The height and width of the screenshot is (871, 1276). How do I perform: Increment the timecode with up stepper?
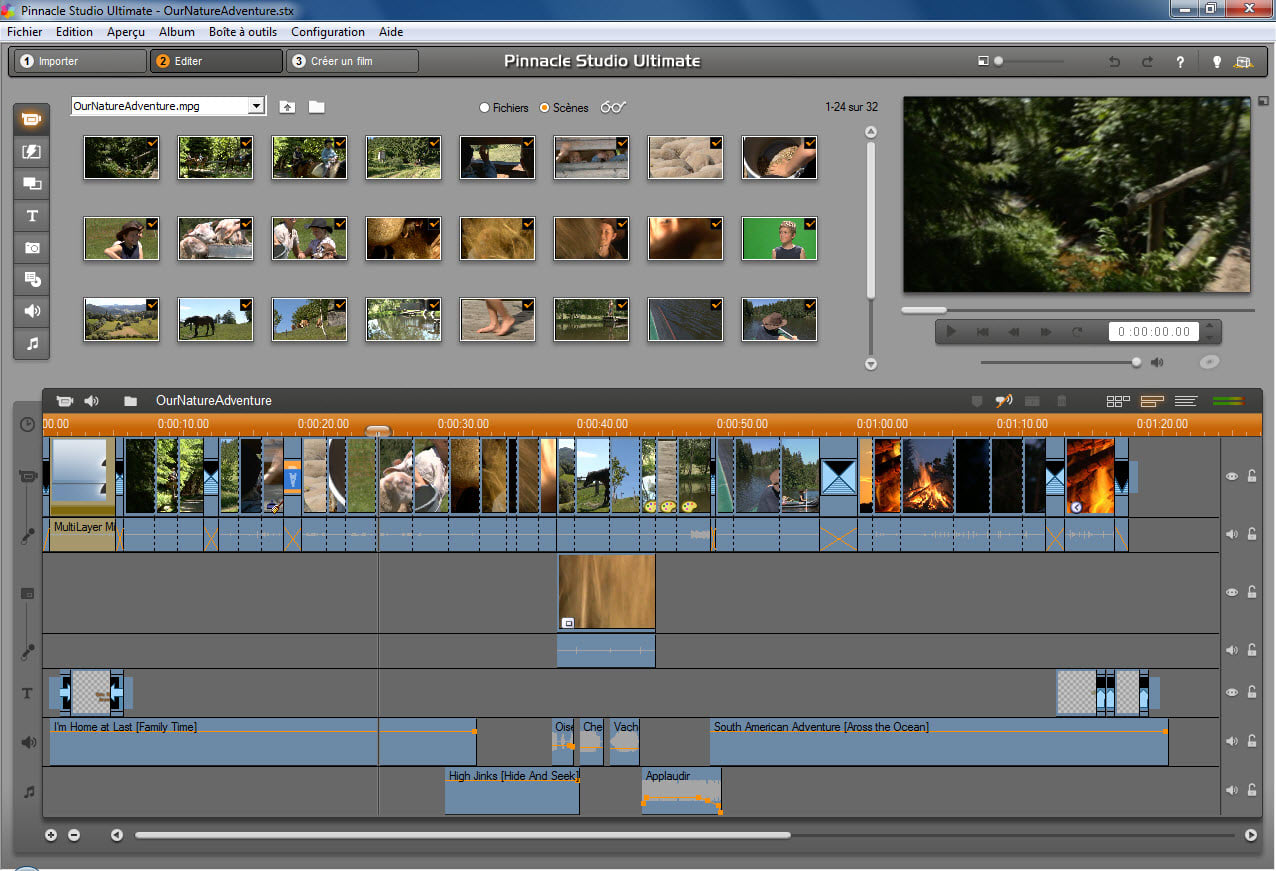coord(1210,326)
